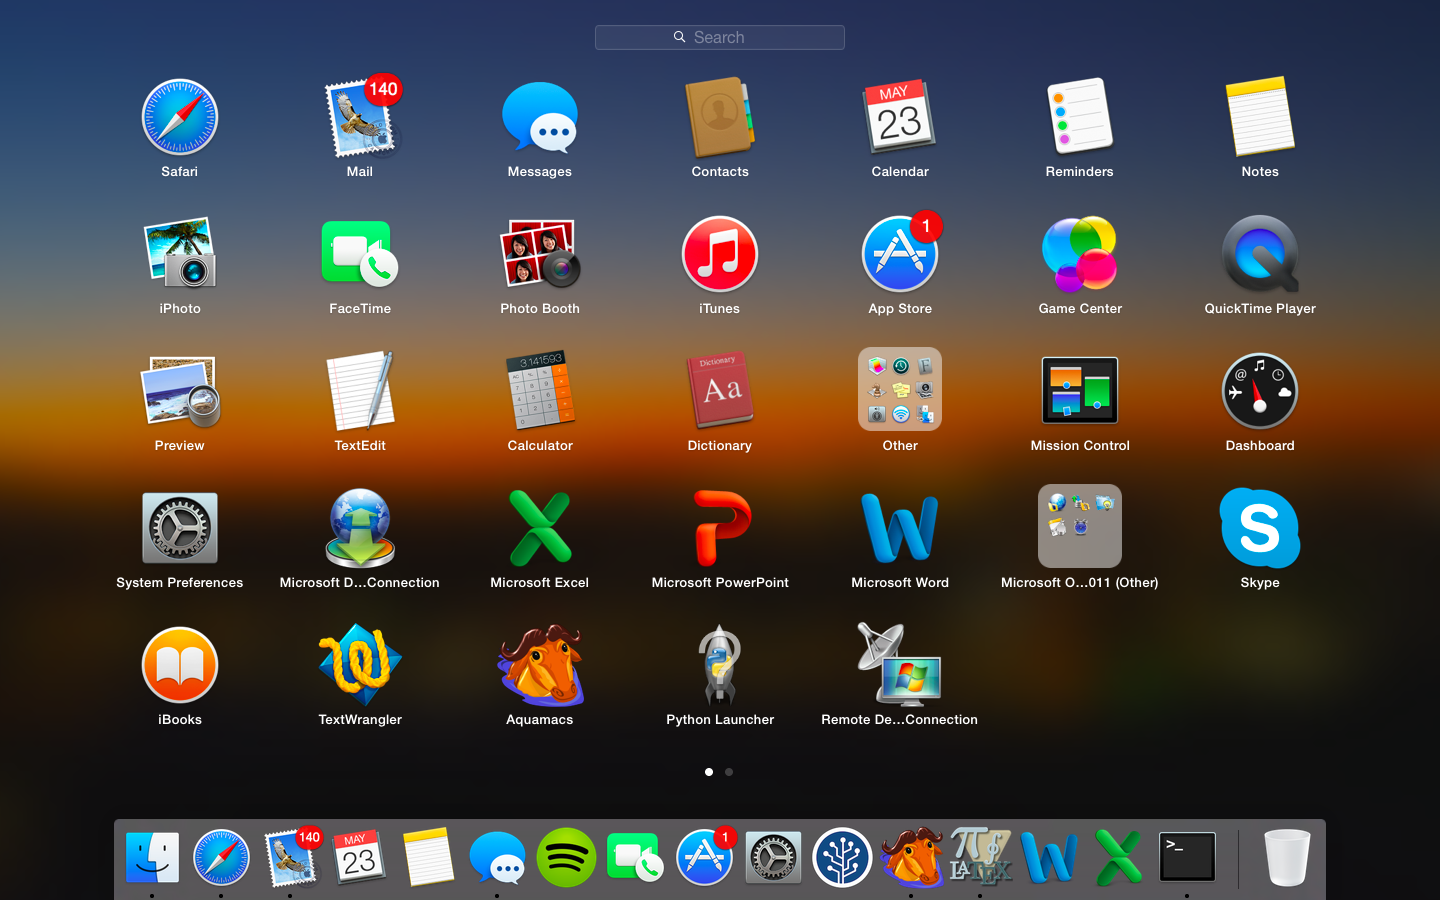The width and height of the screenshot is (1440, 900).
Task: Open Terminal from the Dock
Action: pos(1187,857)
